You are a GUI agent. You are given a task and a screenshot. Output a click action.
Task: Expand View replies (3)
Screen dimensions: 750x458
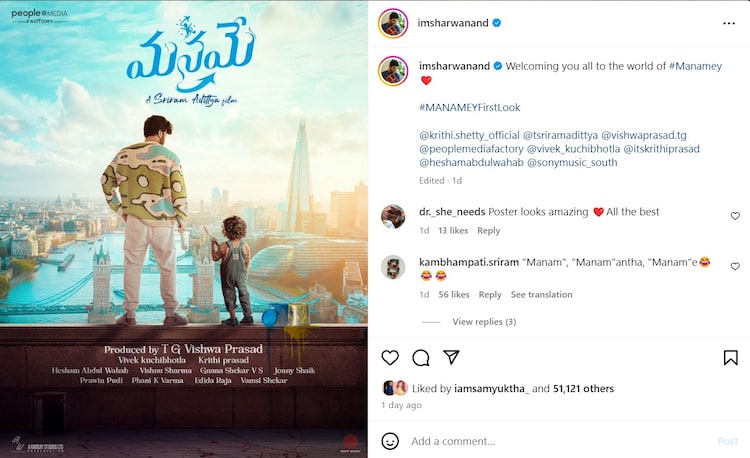tap(484, 322)
